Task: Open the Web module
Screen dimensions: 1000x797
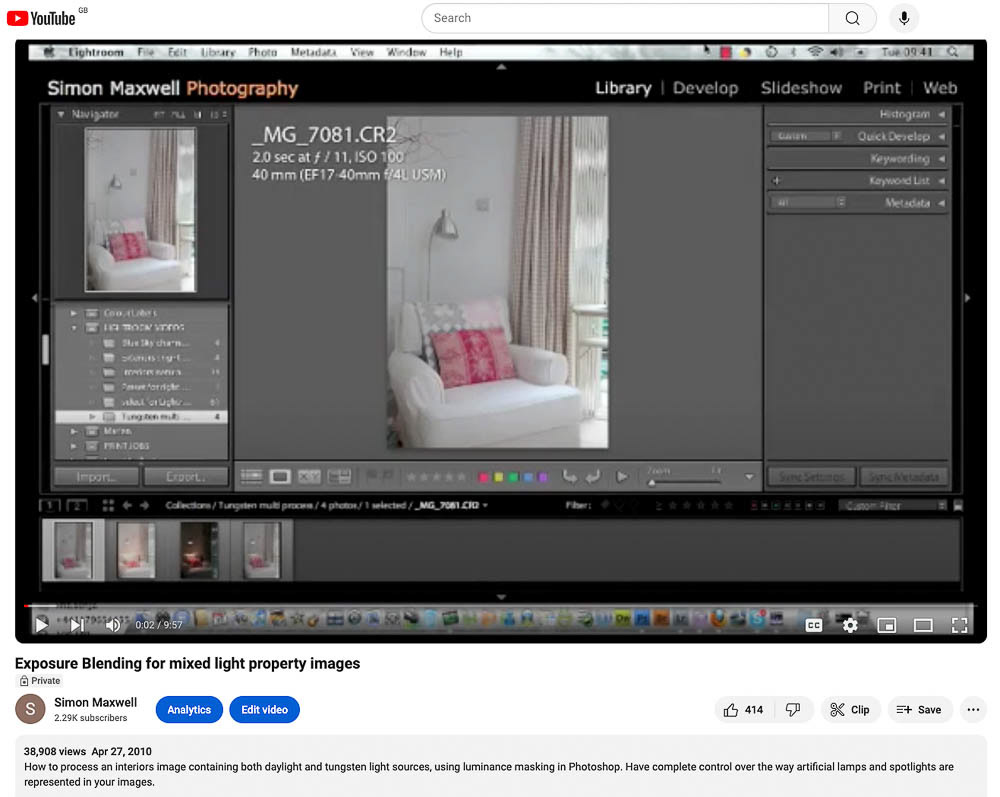Action: coord(940,88)
